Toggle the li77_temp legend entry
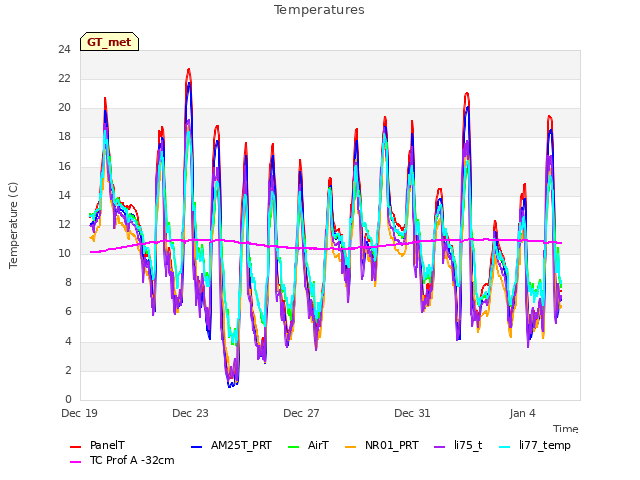This screenshot has width=640, height=480. click(x=535, y=445)
